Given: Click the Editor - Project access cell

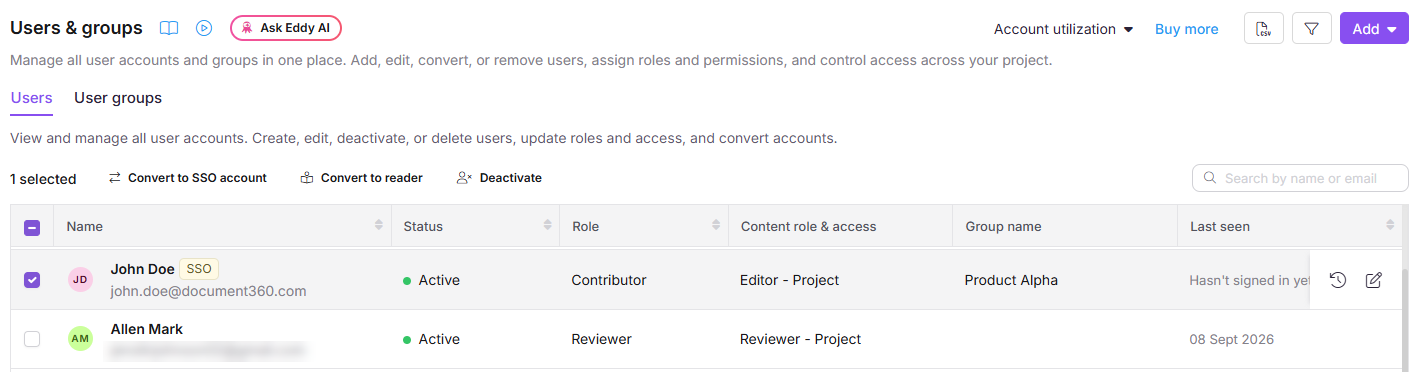Looking at the screenshot, I should pos(789,280).
